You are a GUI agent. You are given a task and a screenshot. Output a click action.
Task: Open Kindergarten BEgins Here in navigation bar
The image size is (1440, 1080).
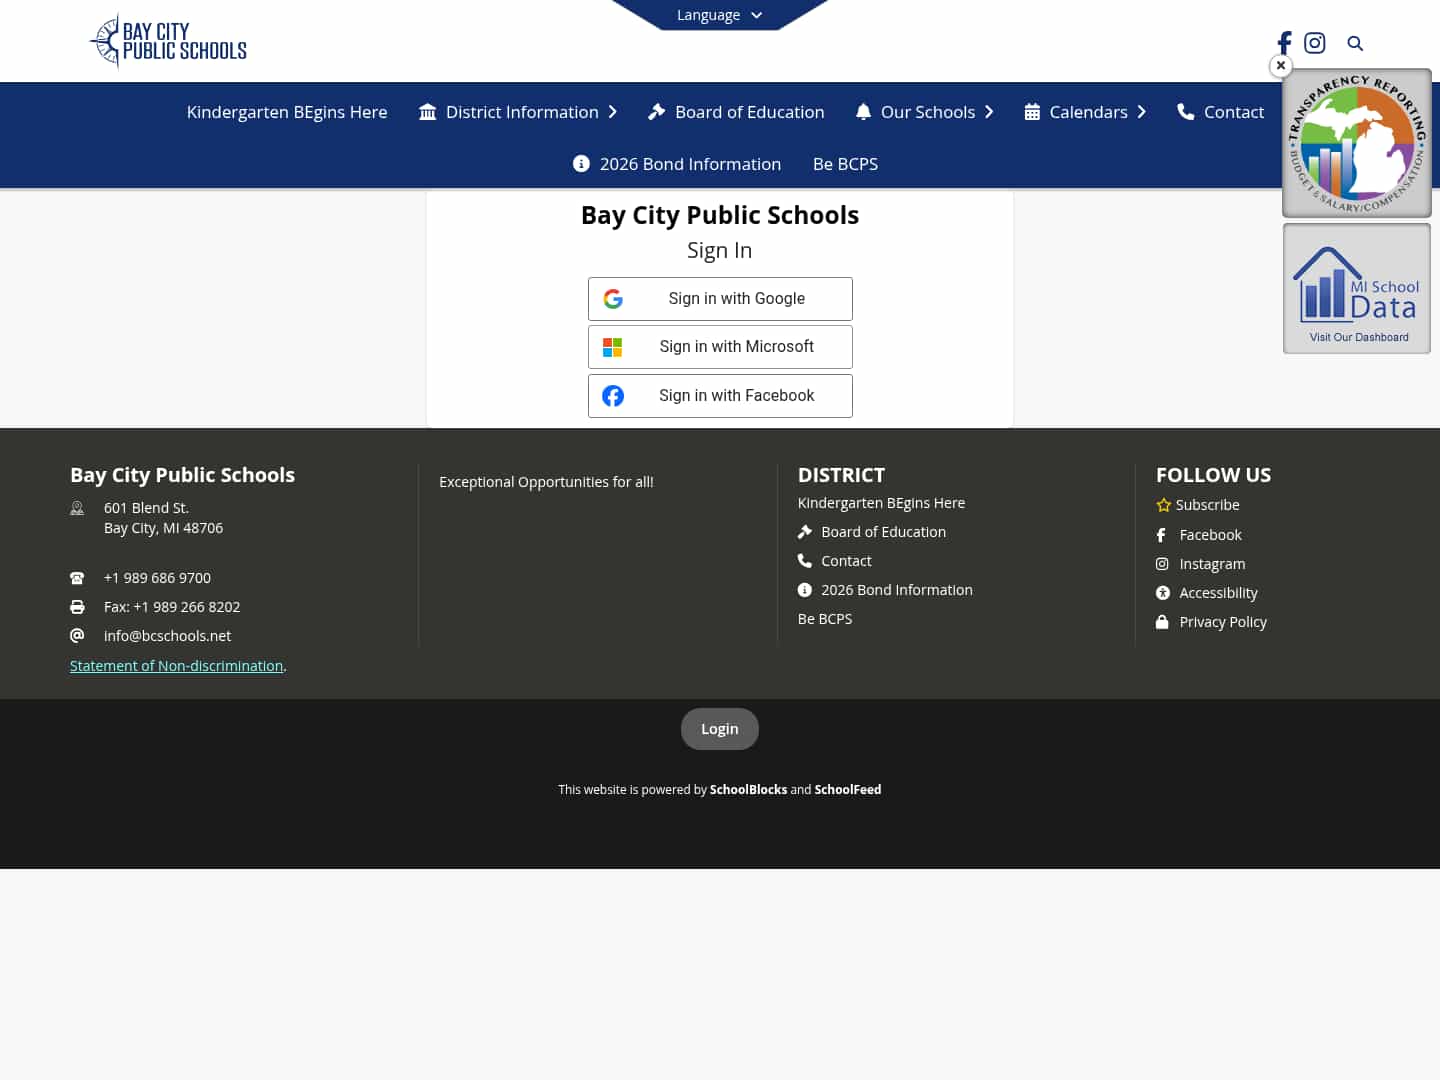pos(287,112)
